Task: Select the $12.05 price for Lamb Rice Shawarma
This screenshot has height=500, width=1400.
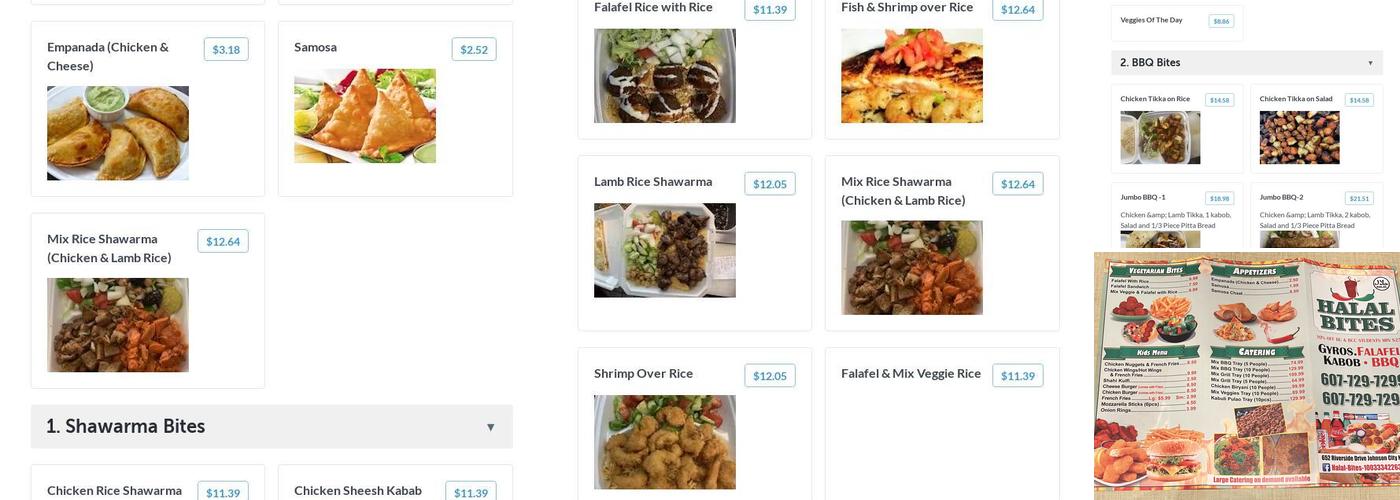Action: 770,184
